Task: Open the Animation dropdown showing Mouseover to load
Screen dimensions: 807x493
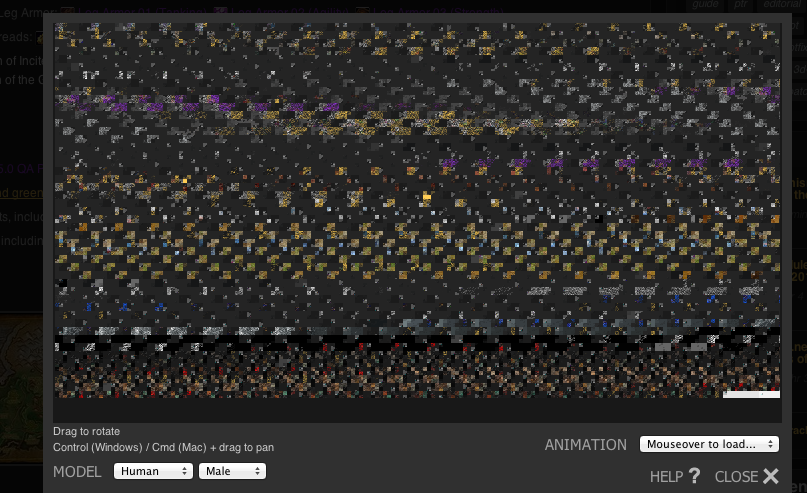Action: pos(709,444)
